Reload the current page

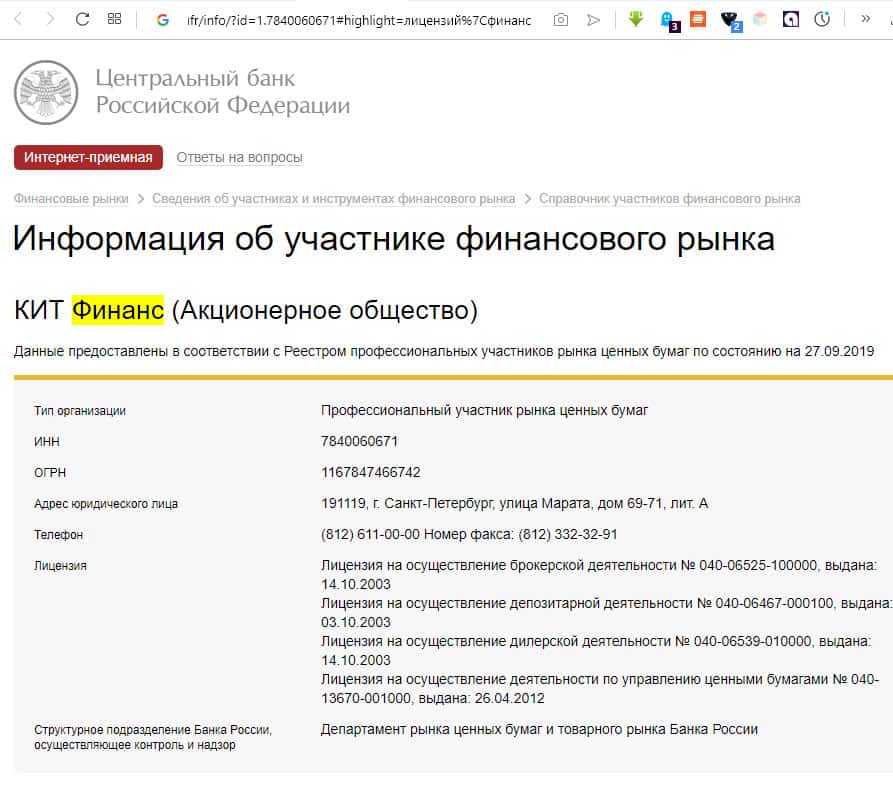(82, 19)
